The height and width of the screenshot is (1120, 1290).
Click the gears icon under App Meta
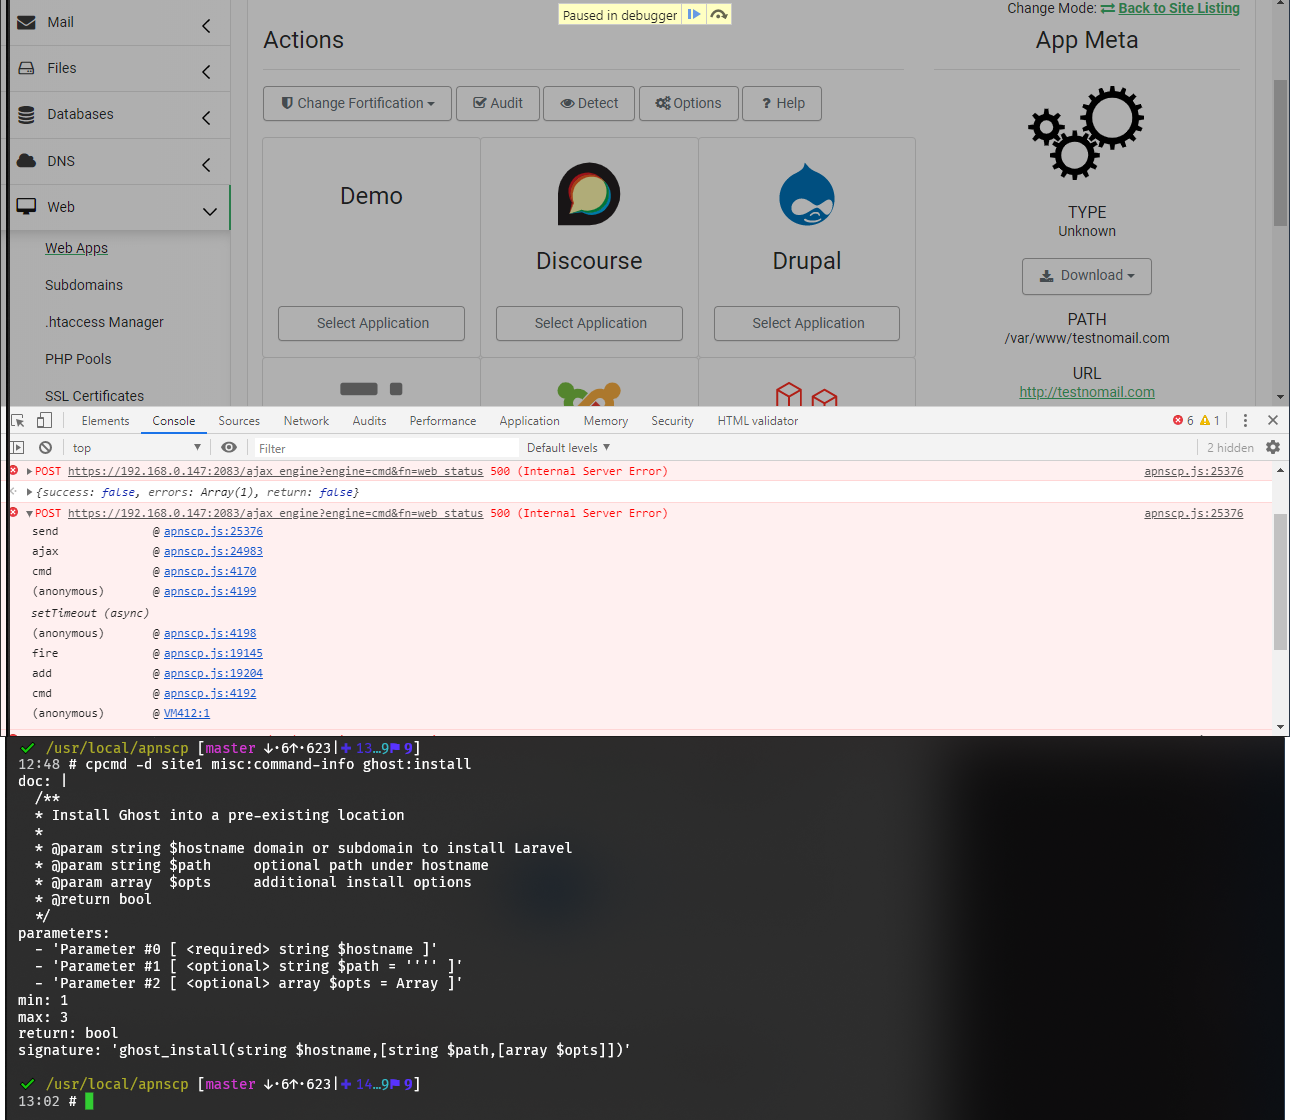click(x=1086, y=133)
